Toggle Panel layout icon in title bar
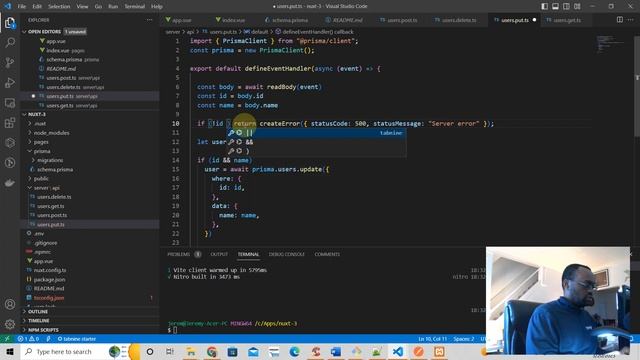640x360 pixels. 556,6
